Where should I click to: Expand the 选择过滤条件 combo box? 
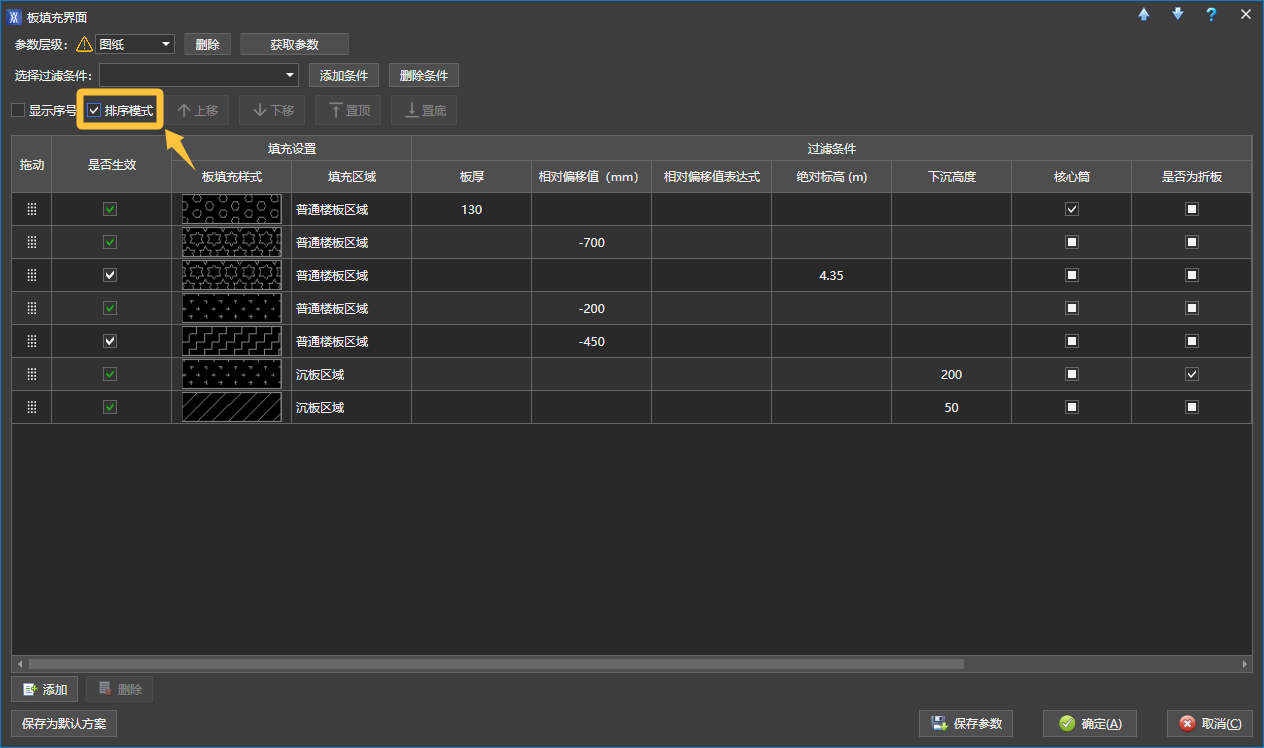[290, 75]
